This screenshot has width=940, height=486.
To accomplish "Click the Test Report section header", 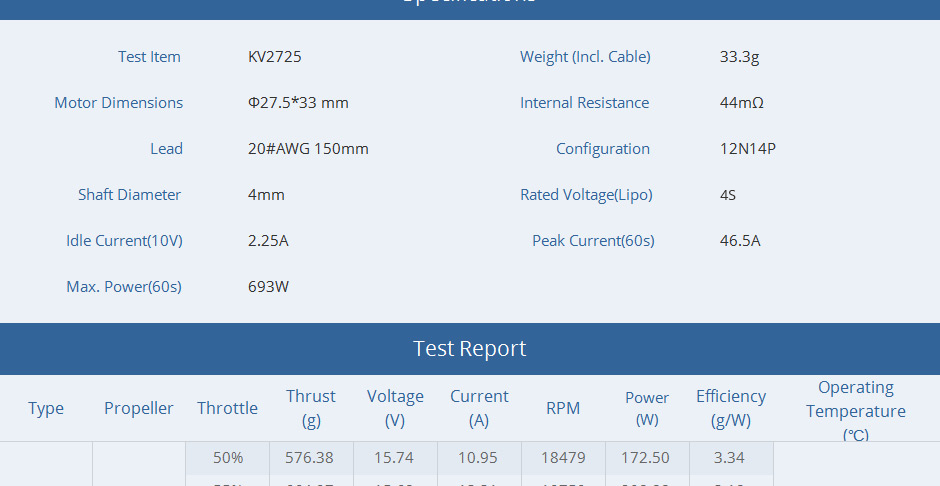I will (469, 349).
